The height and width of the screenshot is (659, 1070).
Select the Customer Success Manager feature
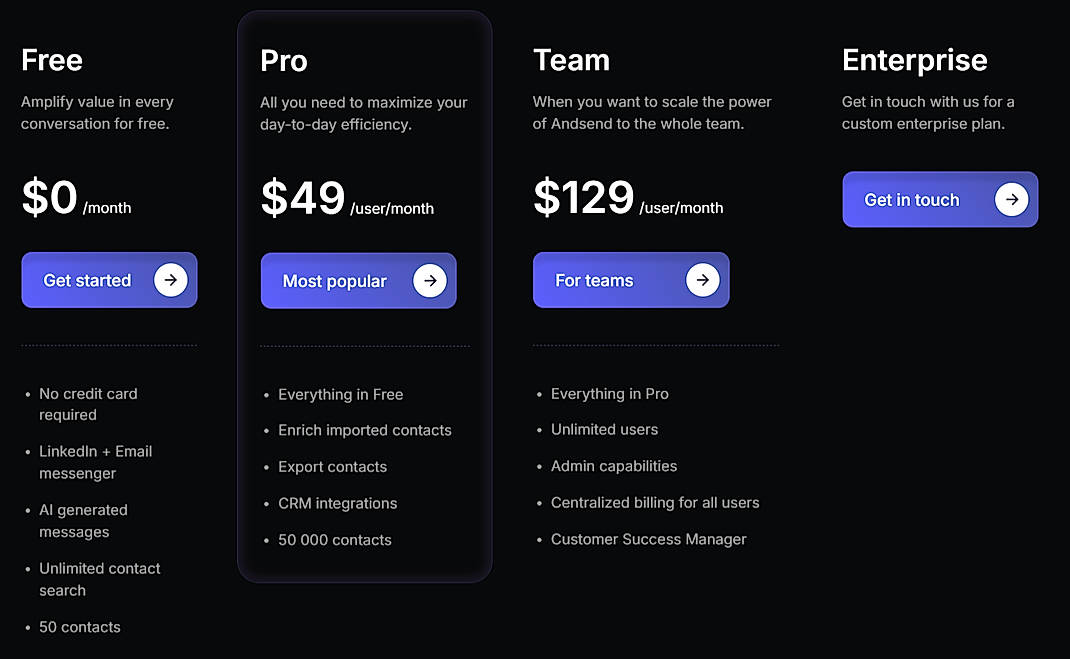[648, 539]
